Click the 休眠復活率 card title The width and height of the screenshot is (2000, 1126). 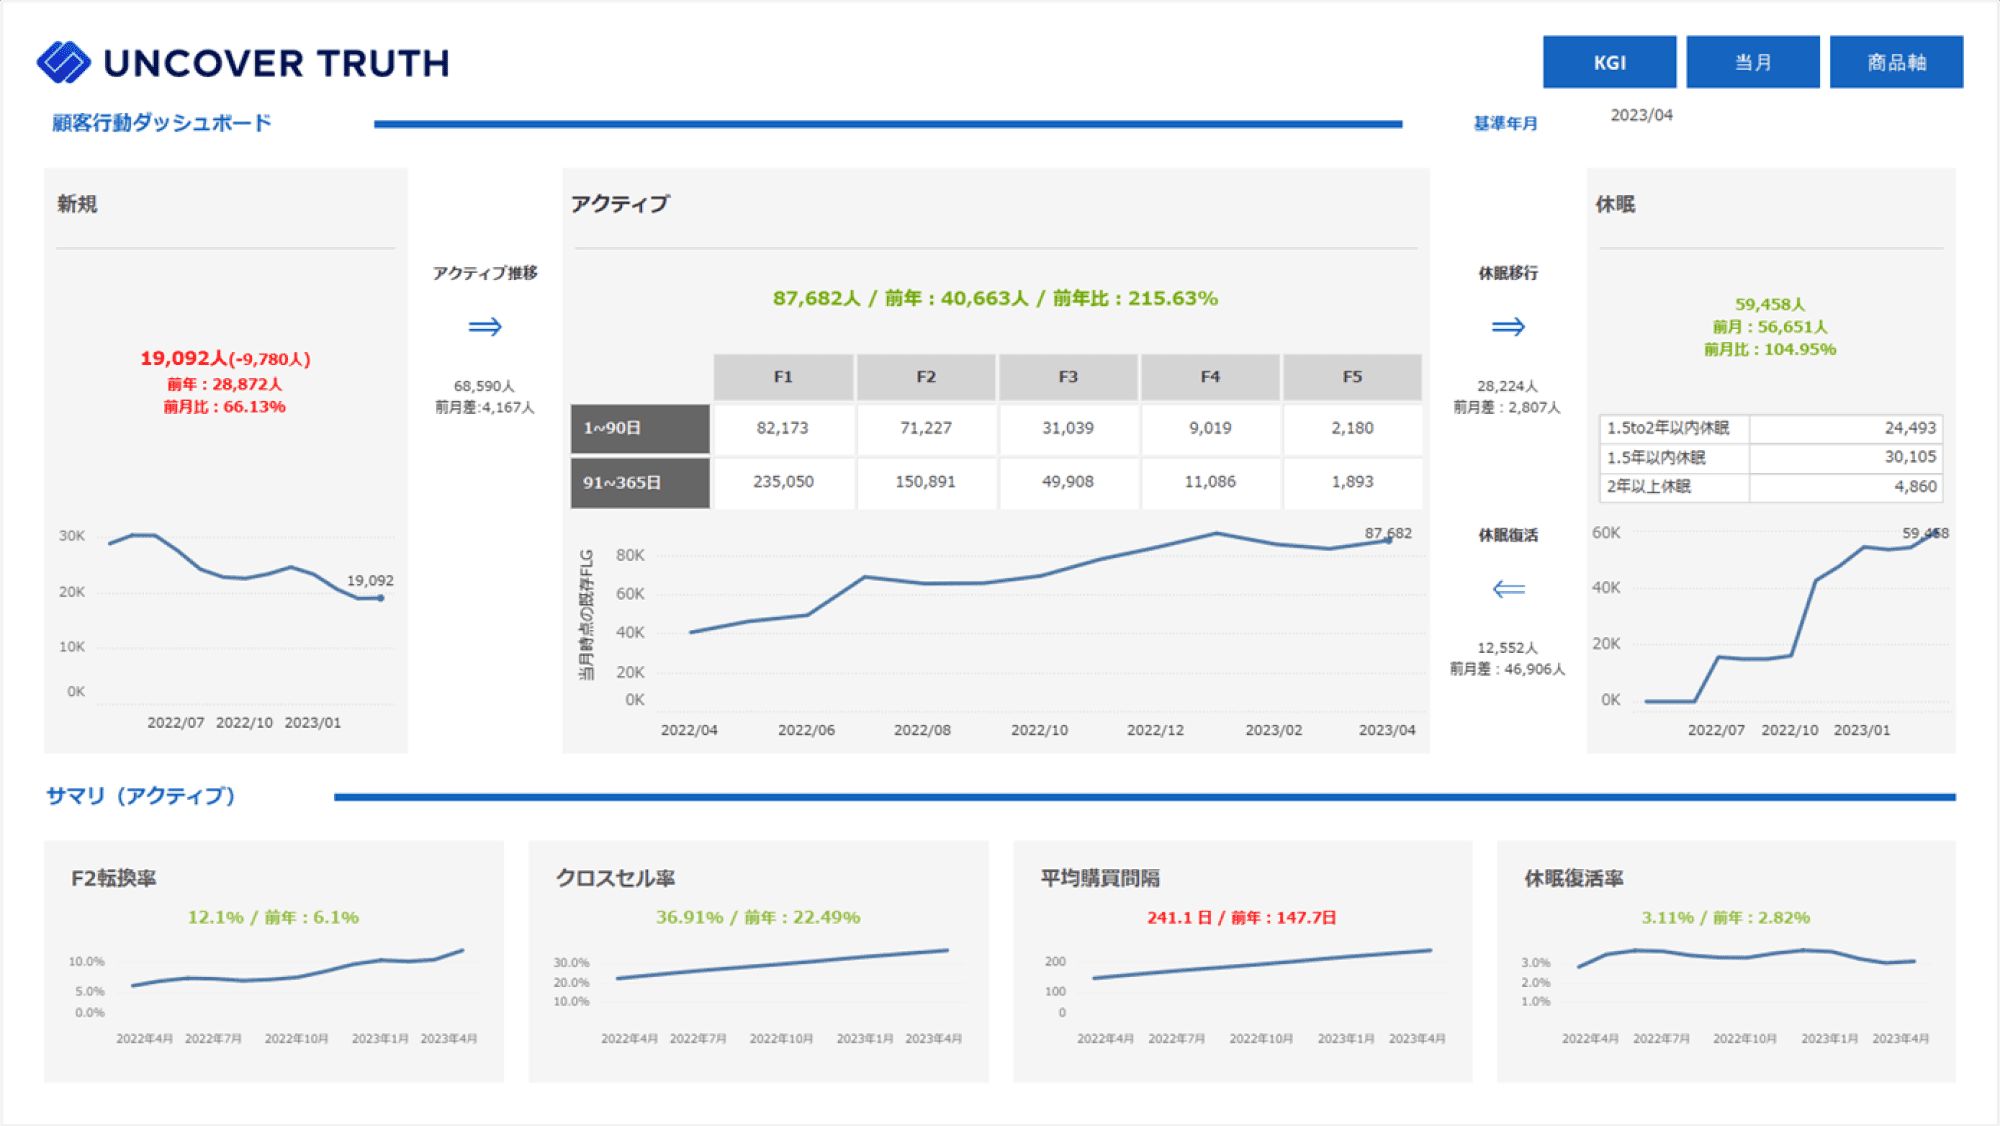pos(1573,878)
